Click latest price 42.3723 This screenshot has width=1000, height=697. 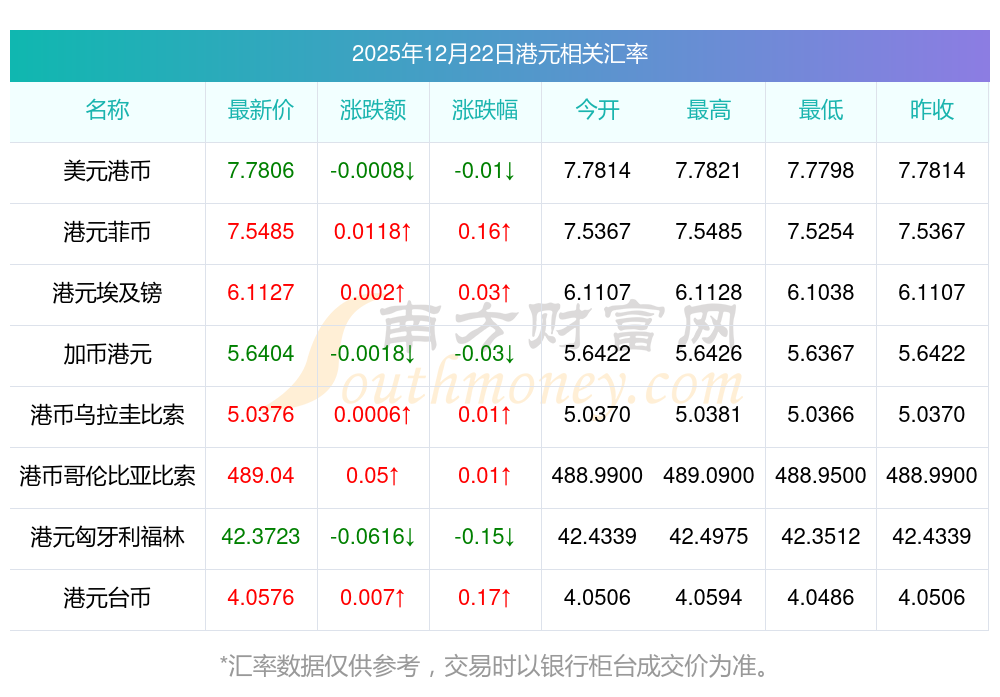(261, 536)
